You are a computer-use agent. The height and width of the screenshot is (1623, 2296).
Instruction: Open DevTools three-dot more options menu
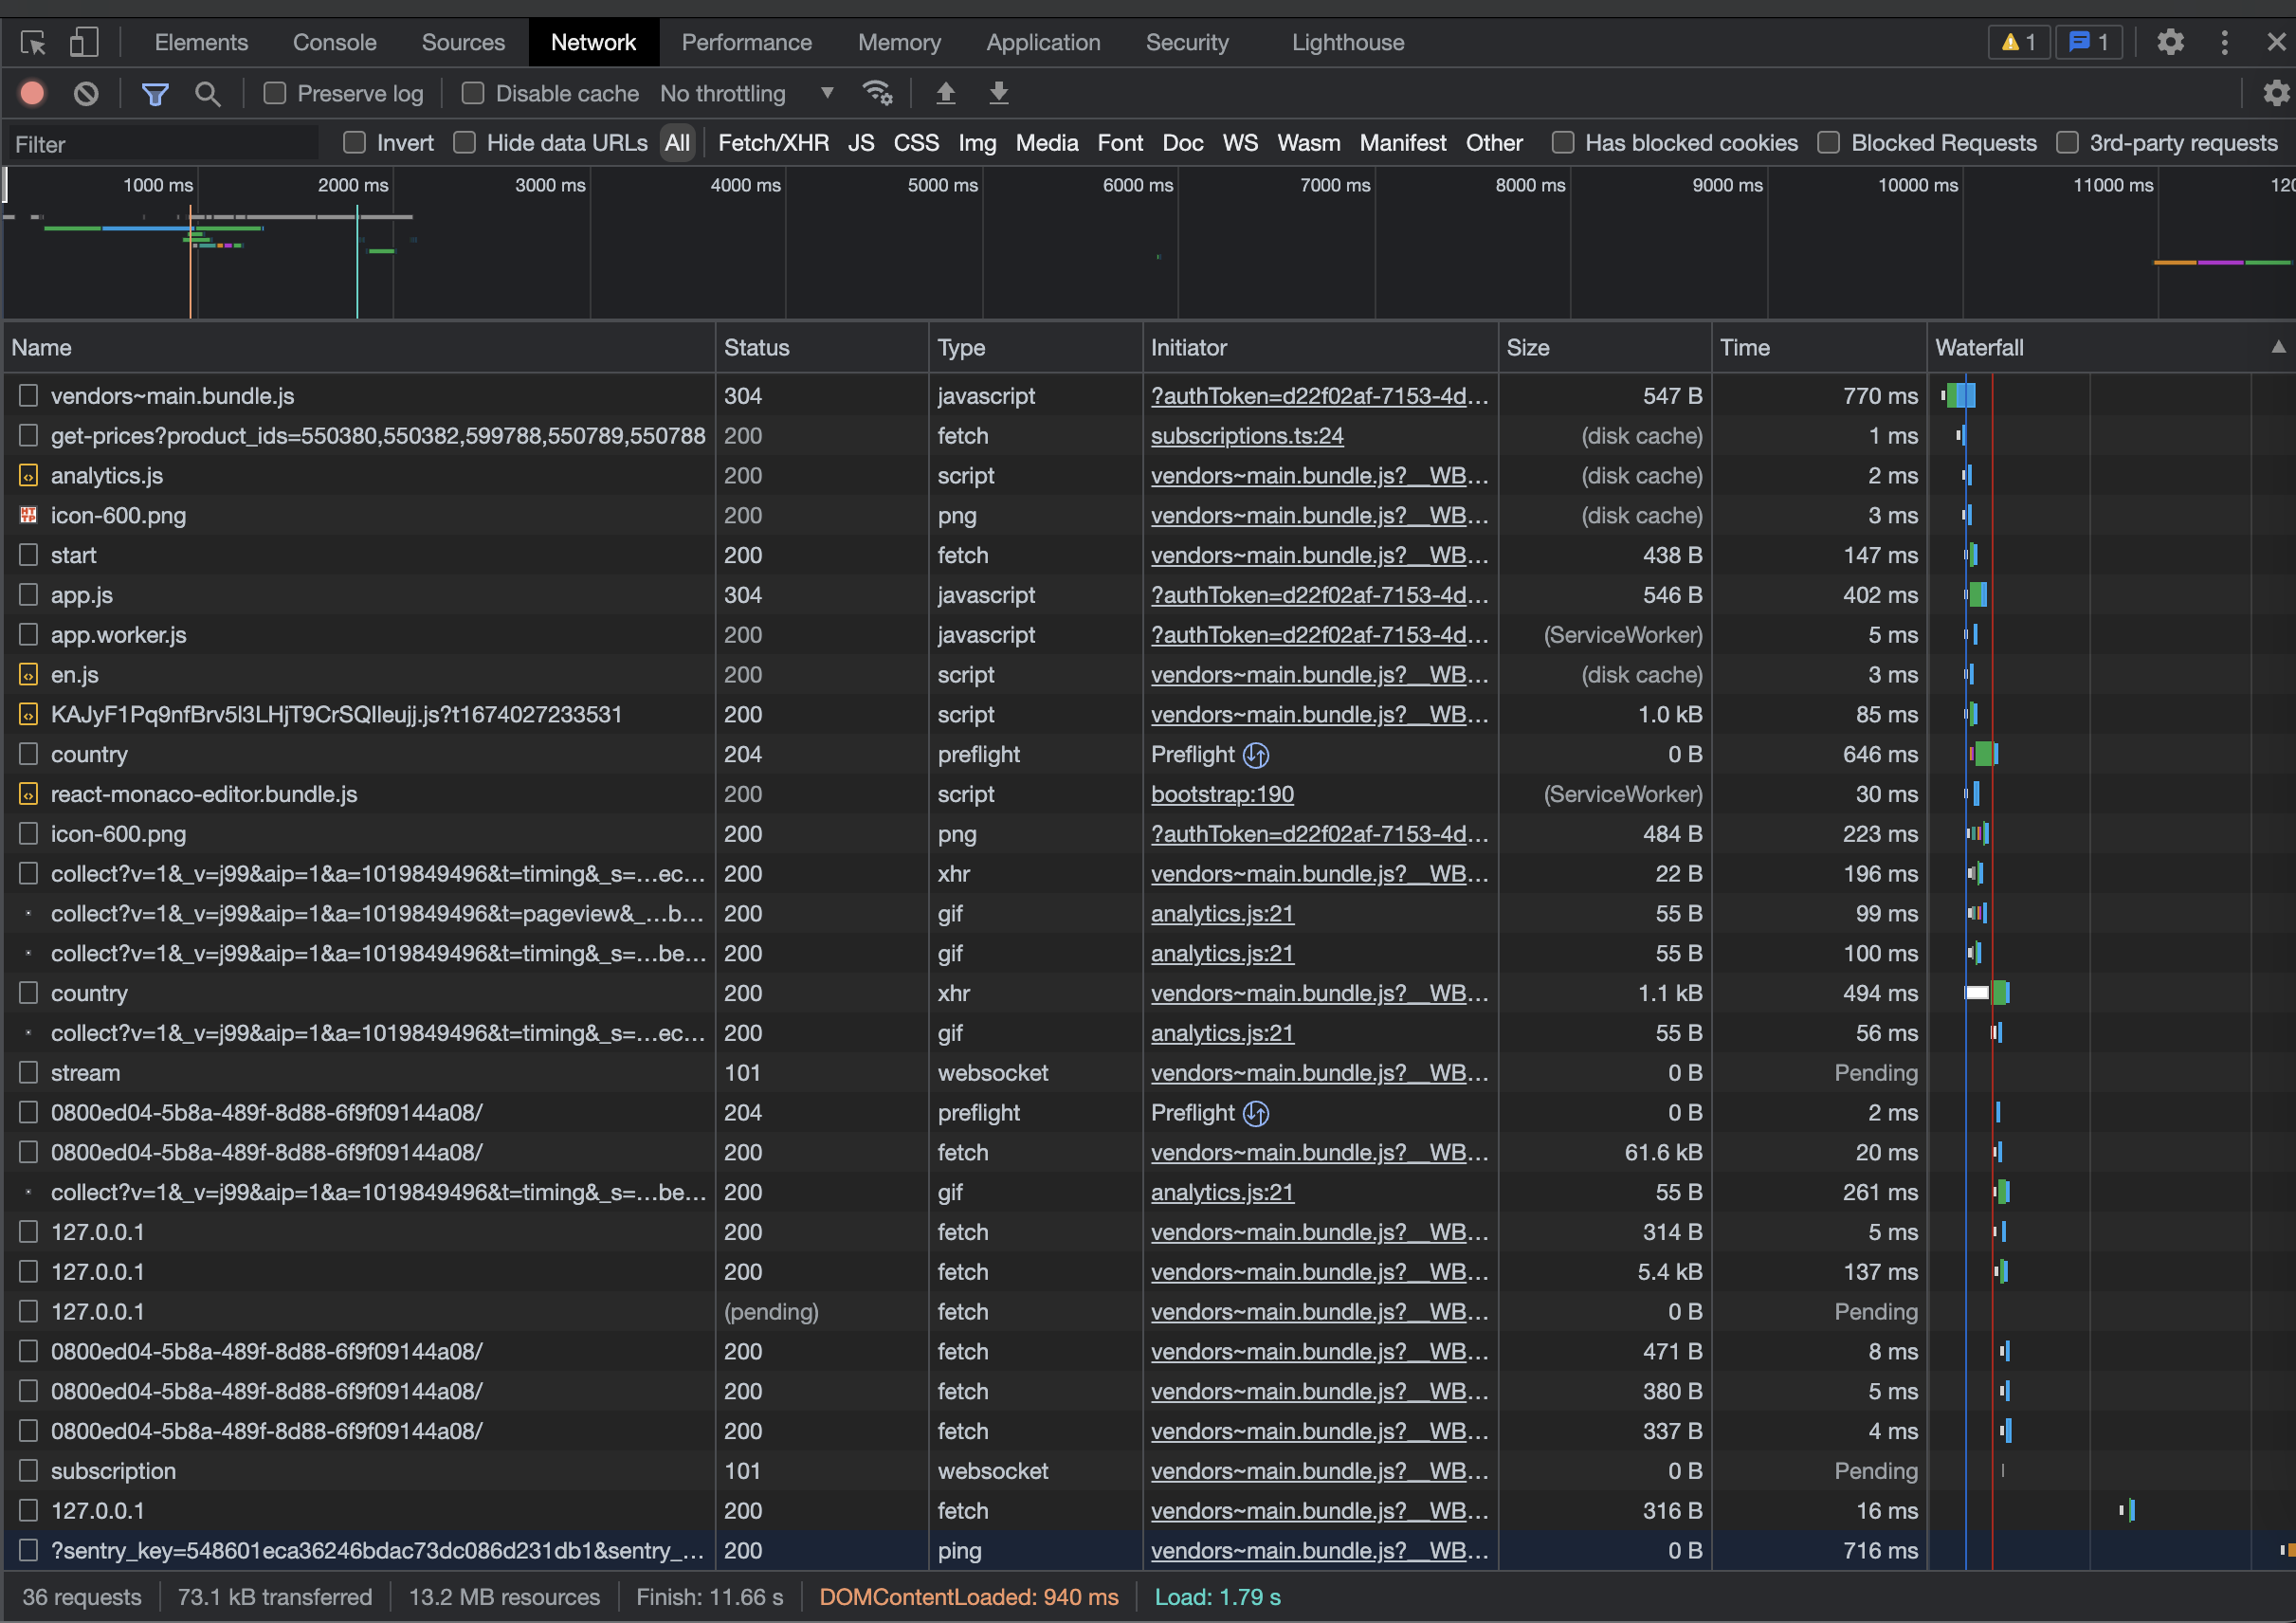[2224, 43]
